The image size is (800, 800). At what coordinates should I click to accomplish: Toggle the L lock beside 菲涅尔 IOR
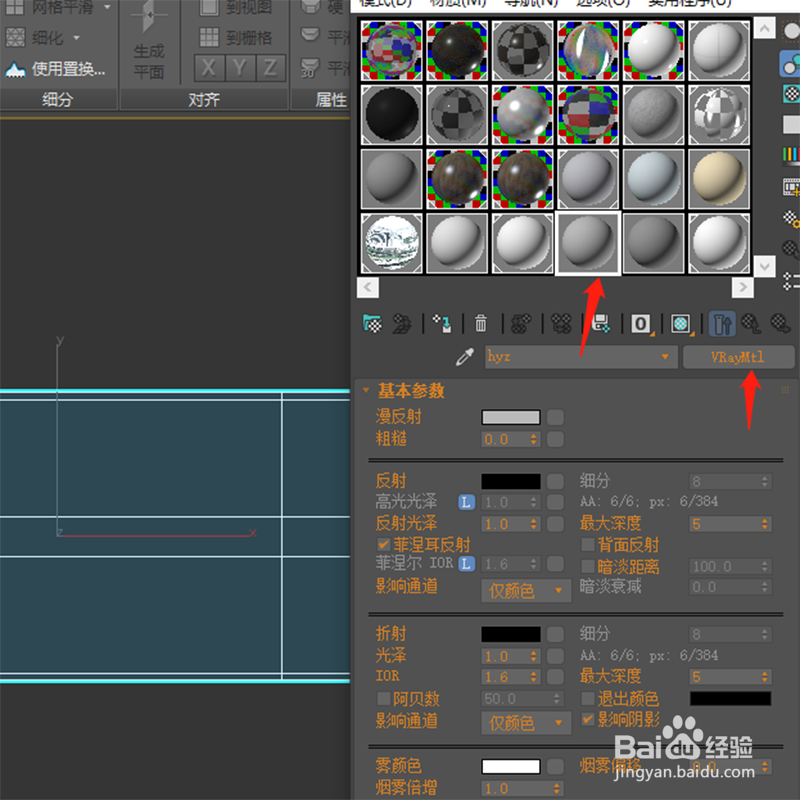[466, 564]
